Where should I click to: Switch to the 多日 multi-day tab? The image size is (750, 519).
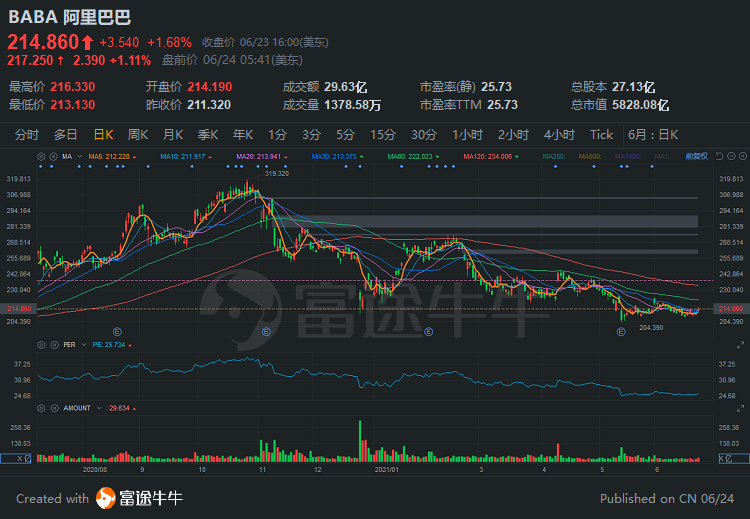[x=66, y=135]
